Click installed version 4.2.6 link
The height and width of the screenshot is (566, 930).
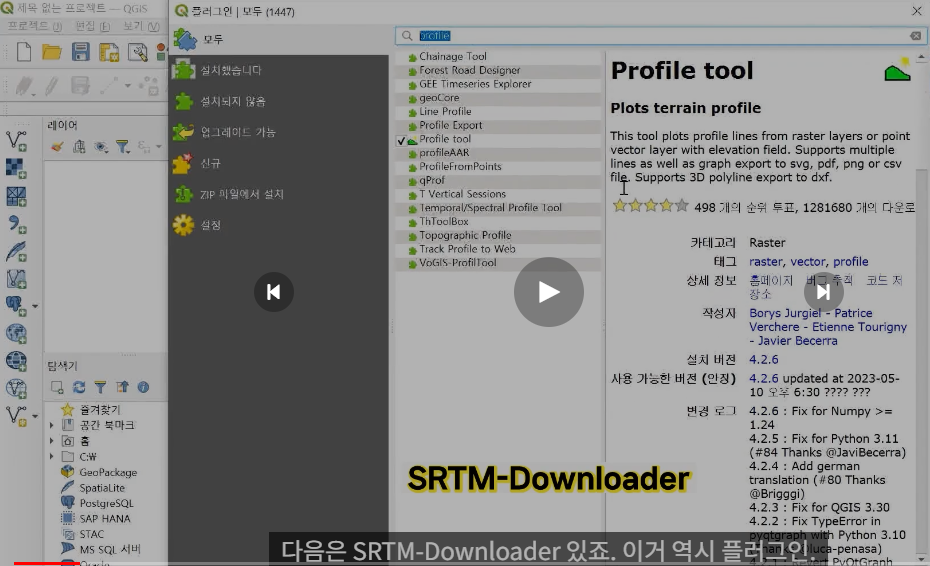pyautogui.click(x=764, y=360)
